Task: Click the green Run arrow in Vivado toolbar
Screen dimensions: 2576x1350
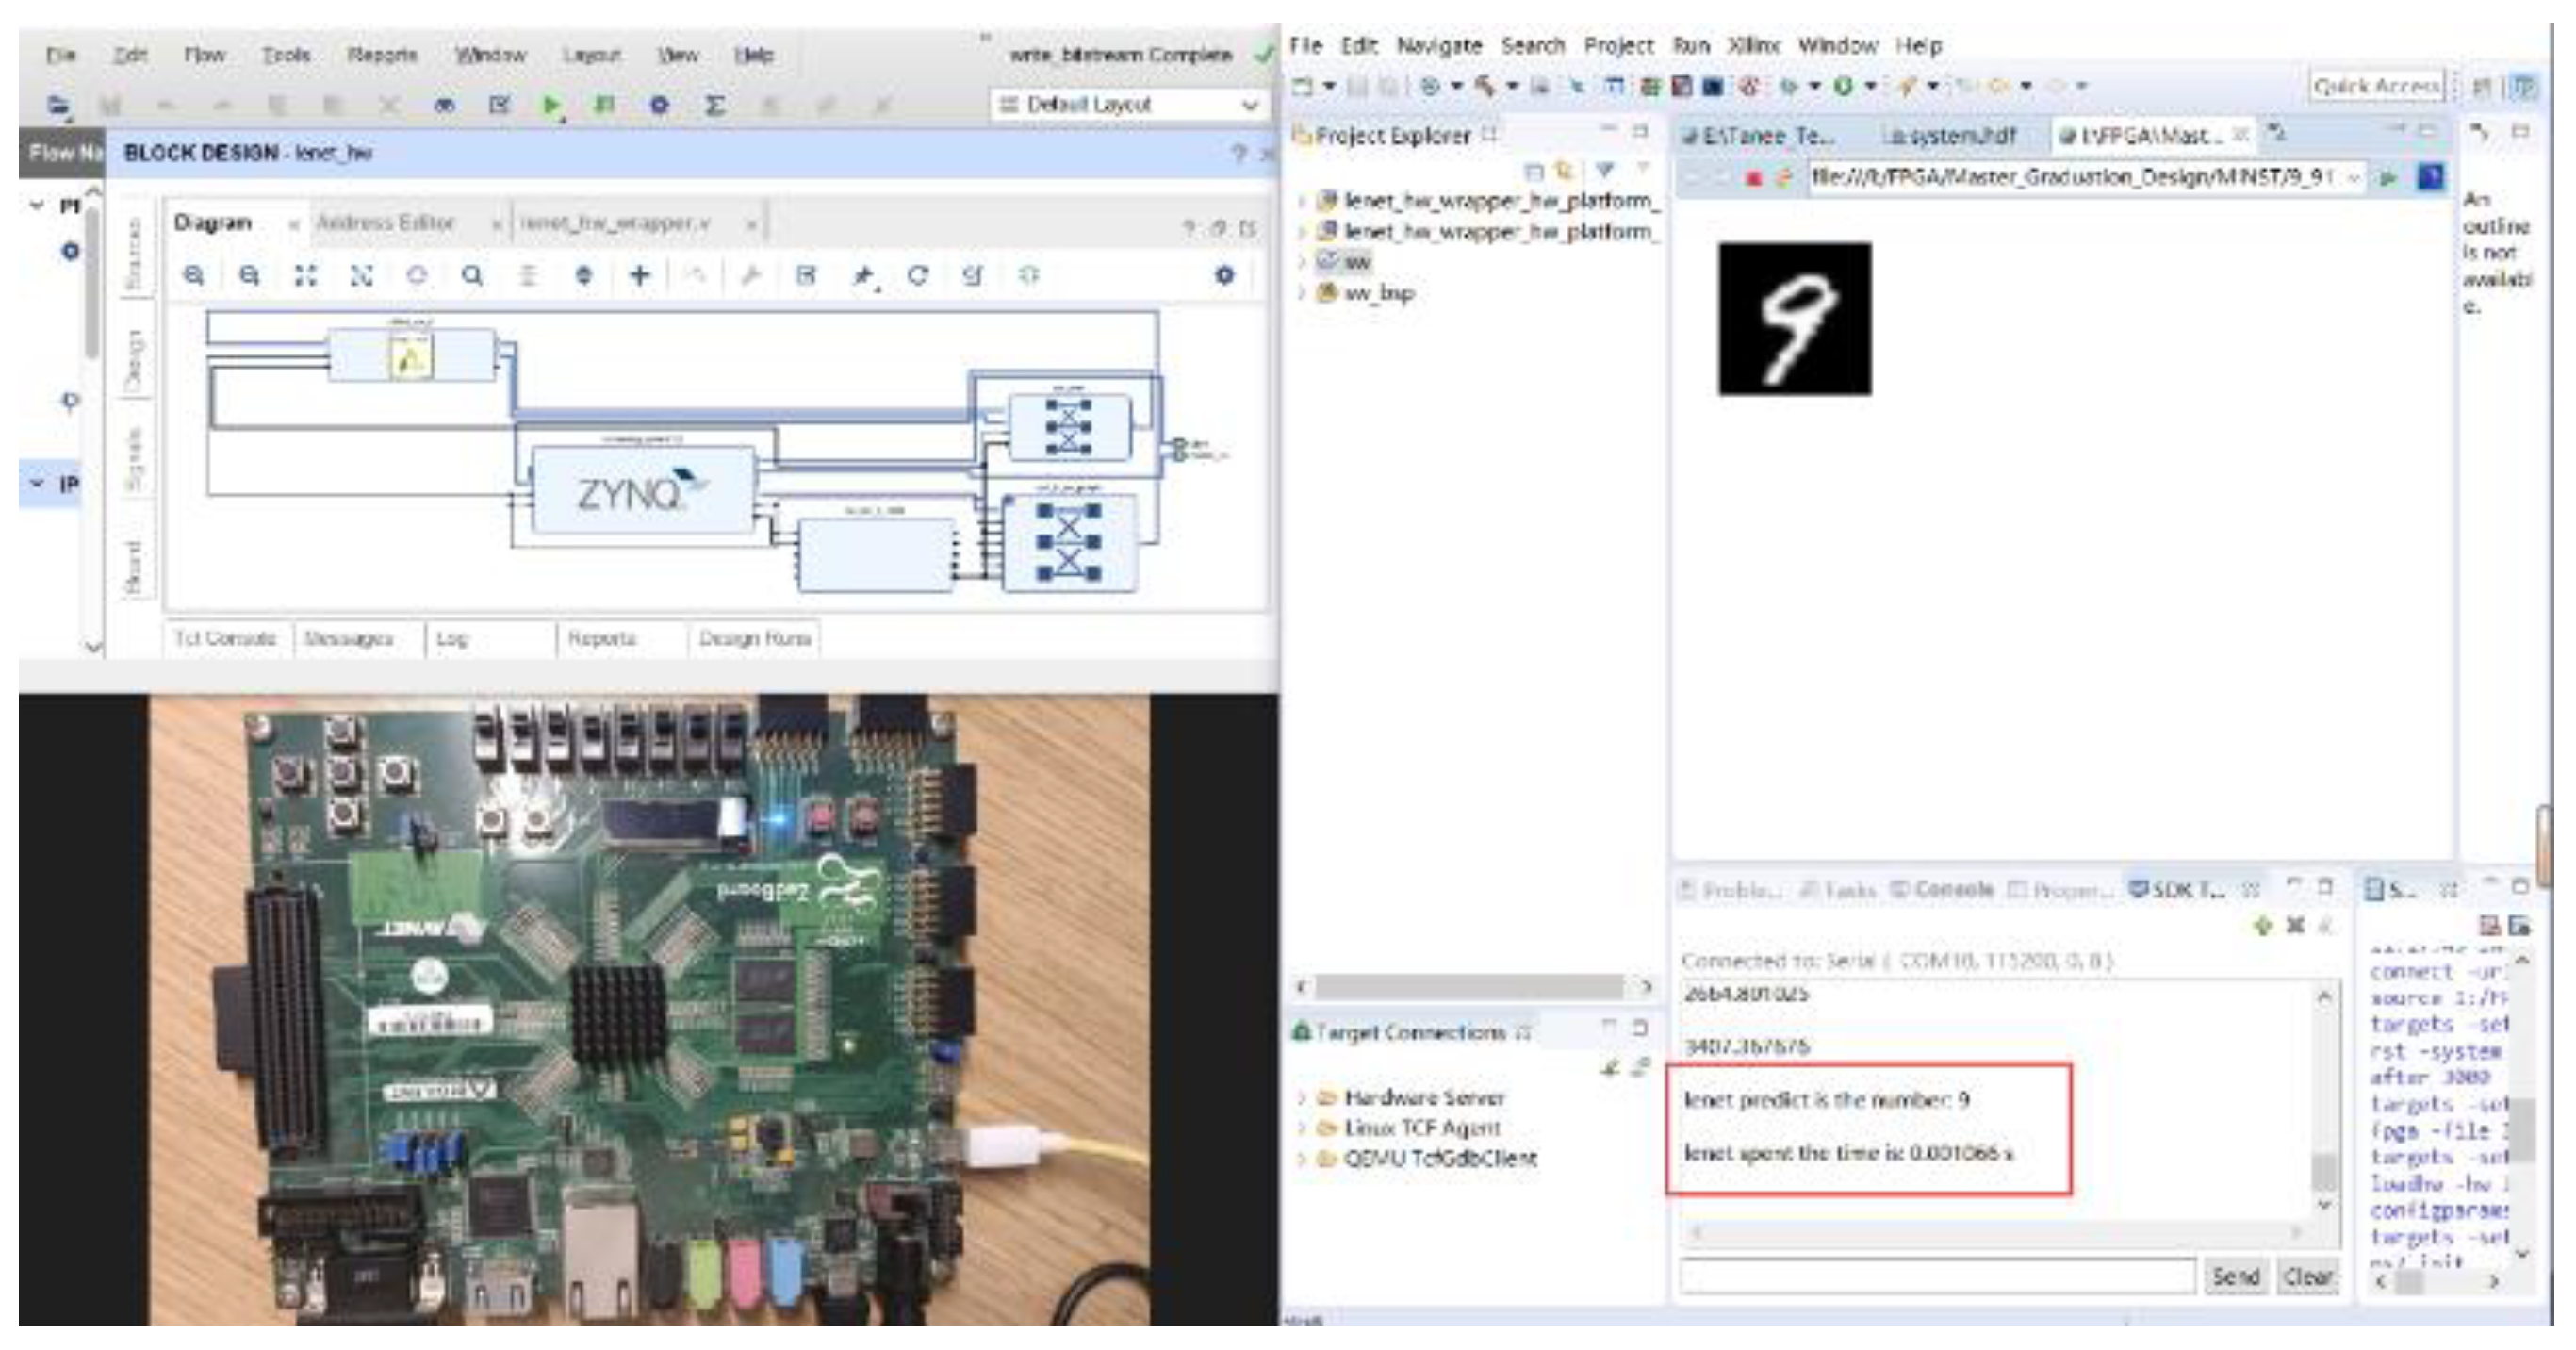Action: coord(550,105)
